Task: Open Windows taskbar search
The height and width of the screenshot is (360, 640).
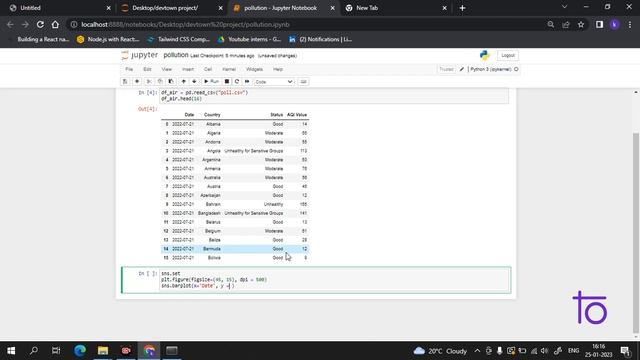Action: click(34, 351)
